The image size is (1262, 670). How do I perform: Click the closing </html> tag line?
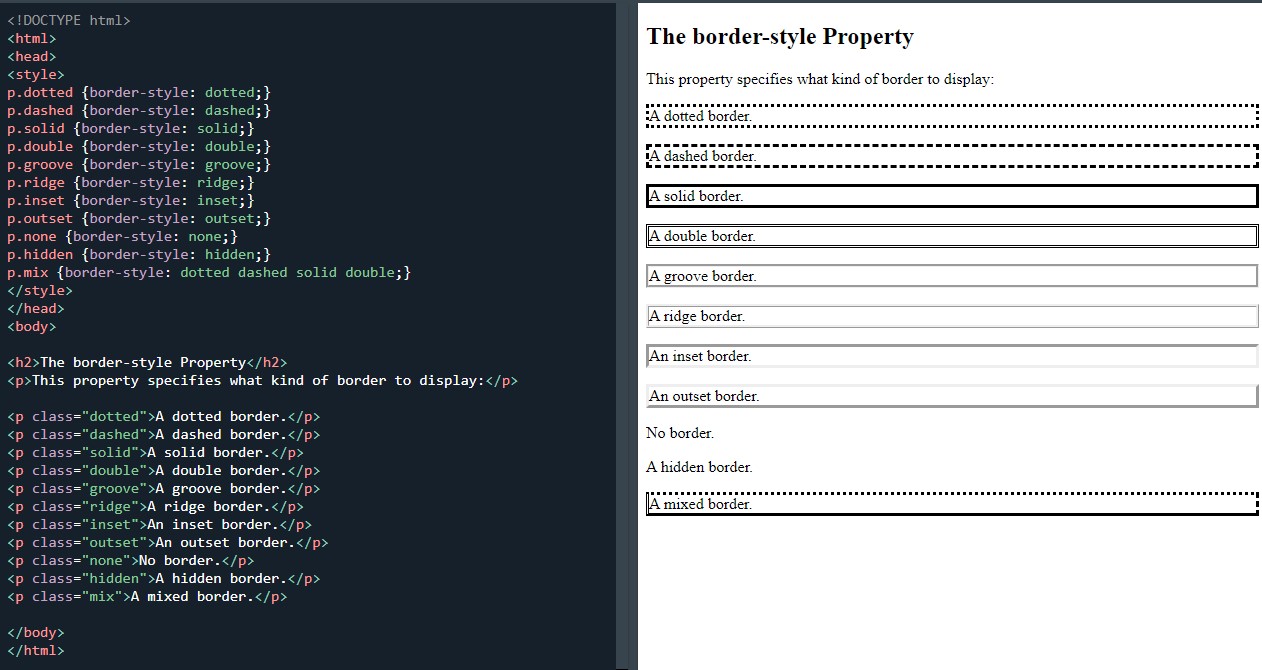36,650
